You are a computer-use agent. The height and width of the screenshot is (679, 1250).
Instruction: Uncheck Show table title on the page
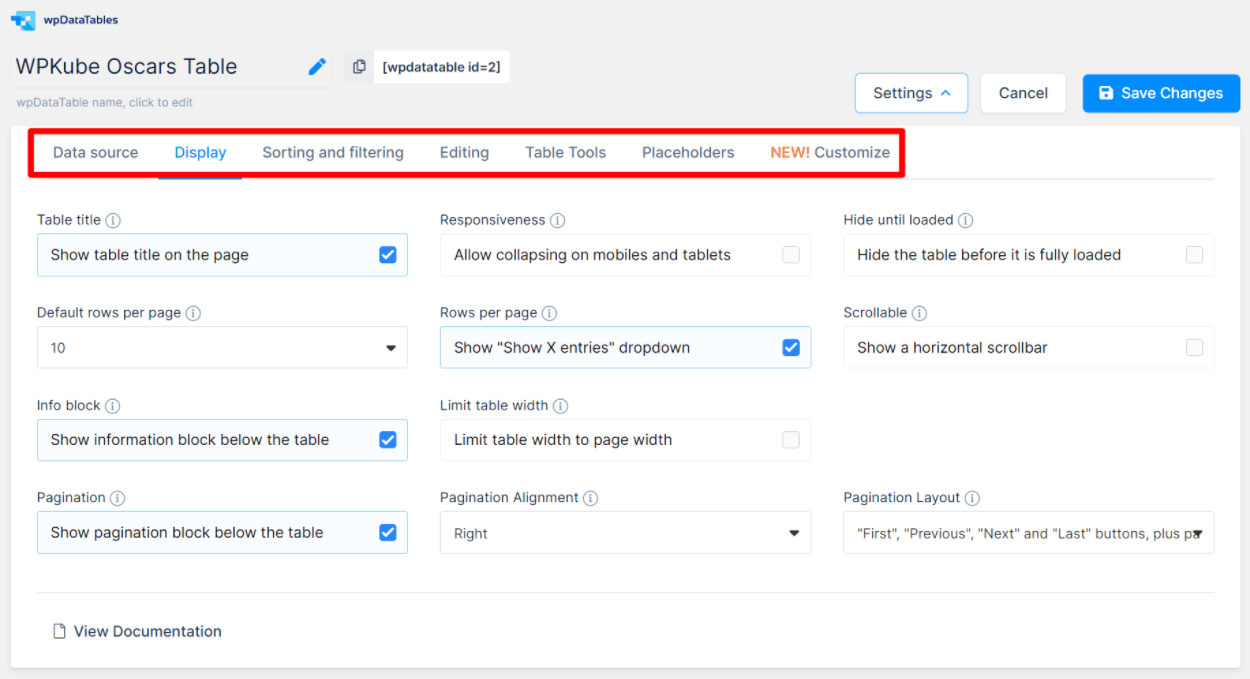388,255
